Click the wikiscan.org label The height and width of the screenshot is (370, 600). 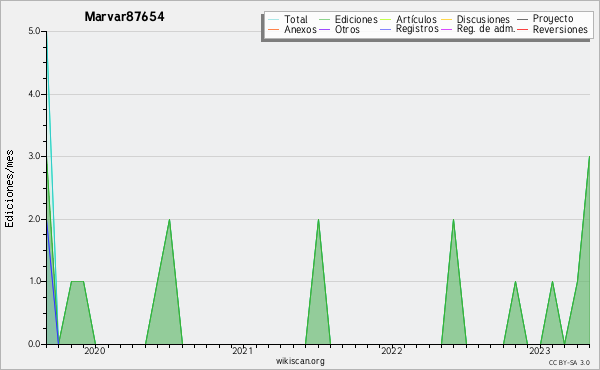coord(300,361)
